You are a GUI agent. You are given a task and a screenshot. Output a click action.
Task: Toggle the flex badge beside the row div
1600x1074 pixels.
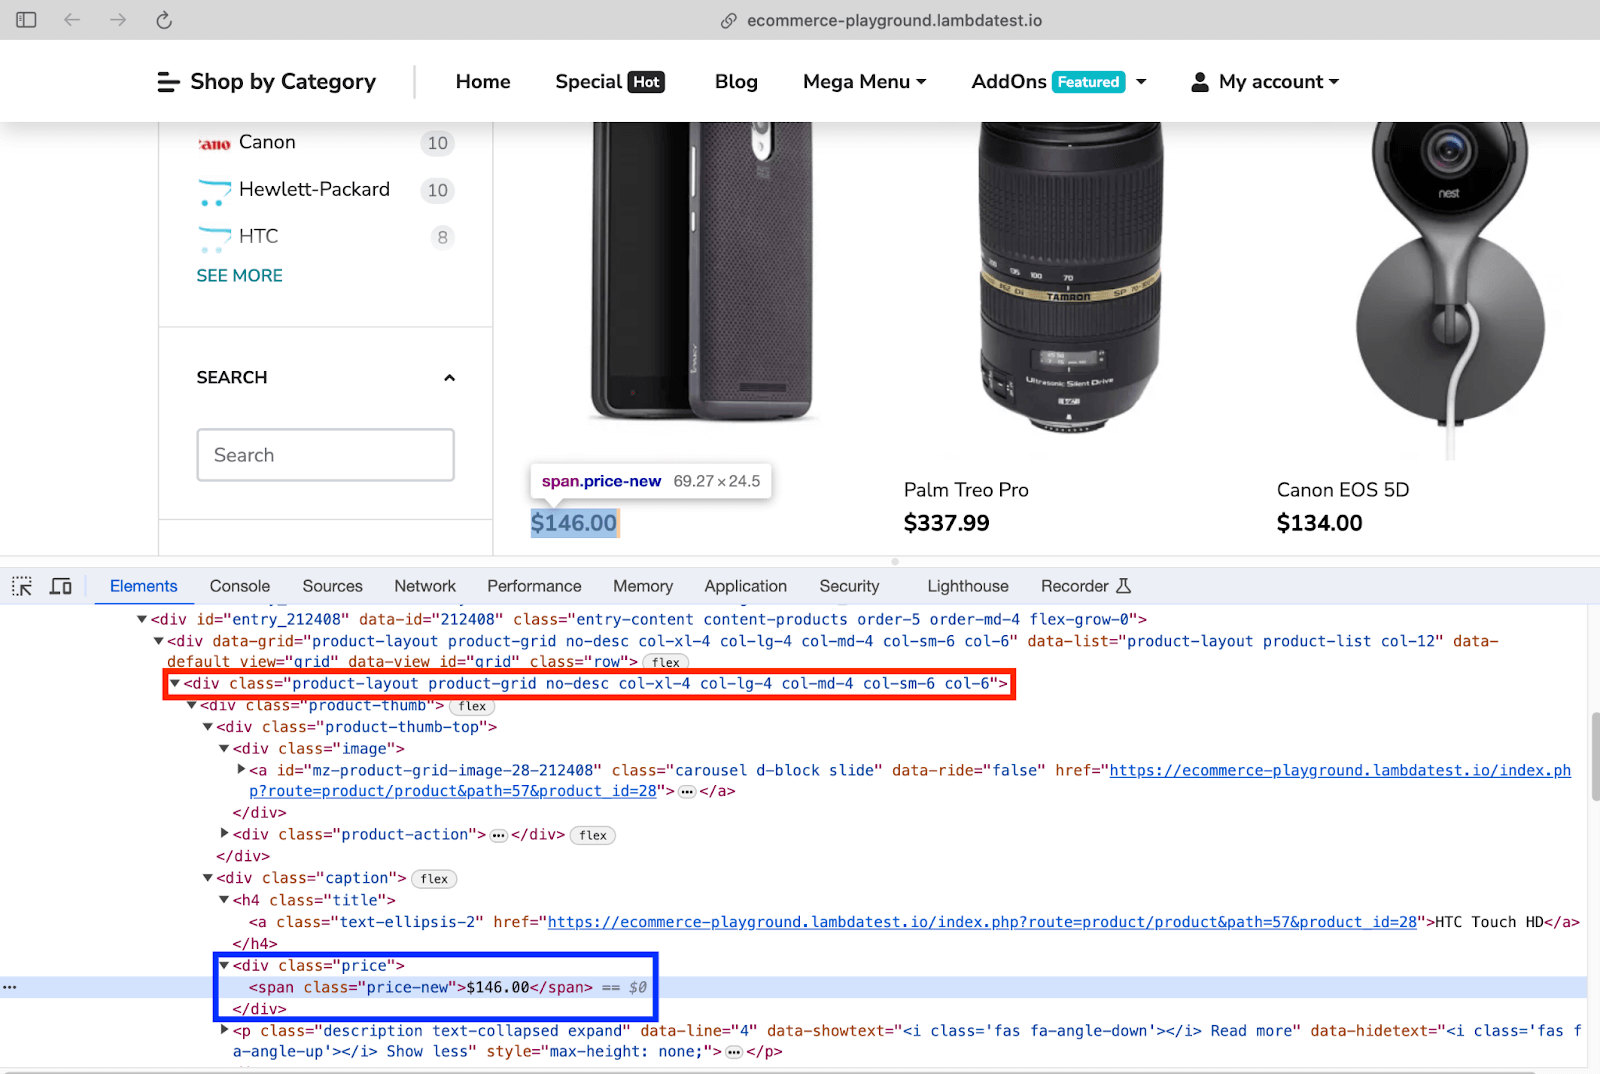(x=665, y=662)
